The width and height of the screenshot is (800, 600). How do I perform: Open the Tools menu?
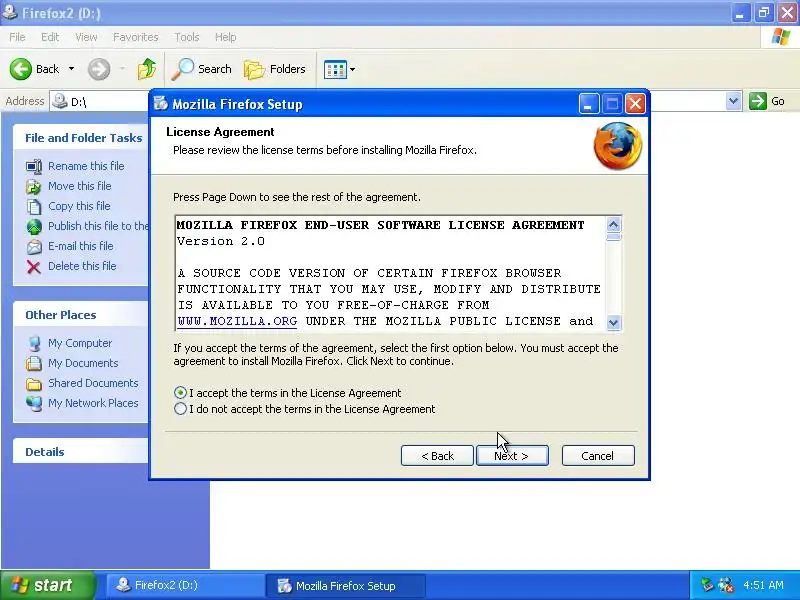click(186, 37)
